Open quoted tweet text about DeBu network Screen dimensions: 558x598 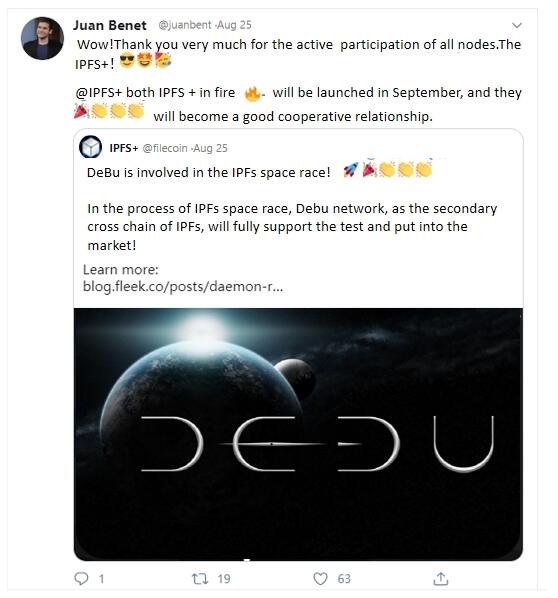(x=292, y=227)
